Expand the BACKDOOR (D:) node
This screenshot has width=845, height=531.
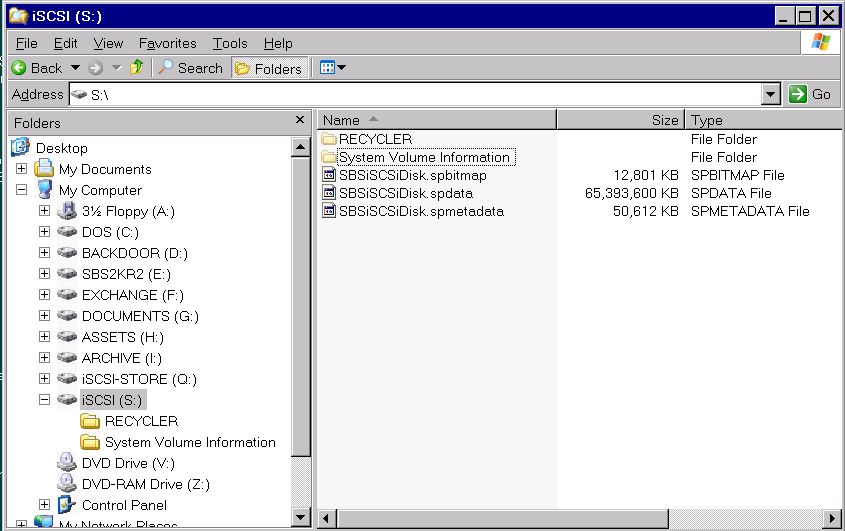coord(45,253)
